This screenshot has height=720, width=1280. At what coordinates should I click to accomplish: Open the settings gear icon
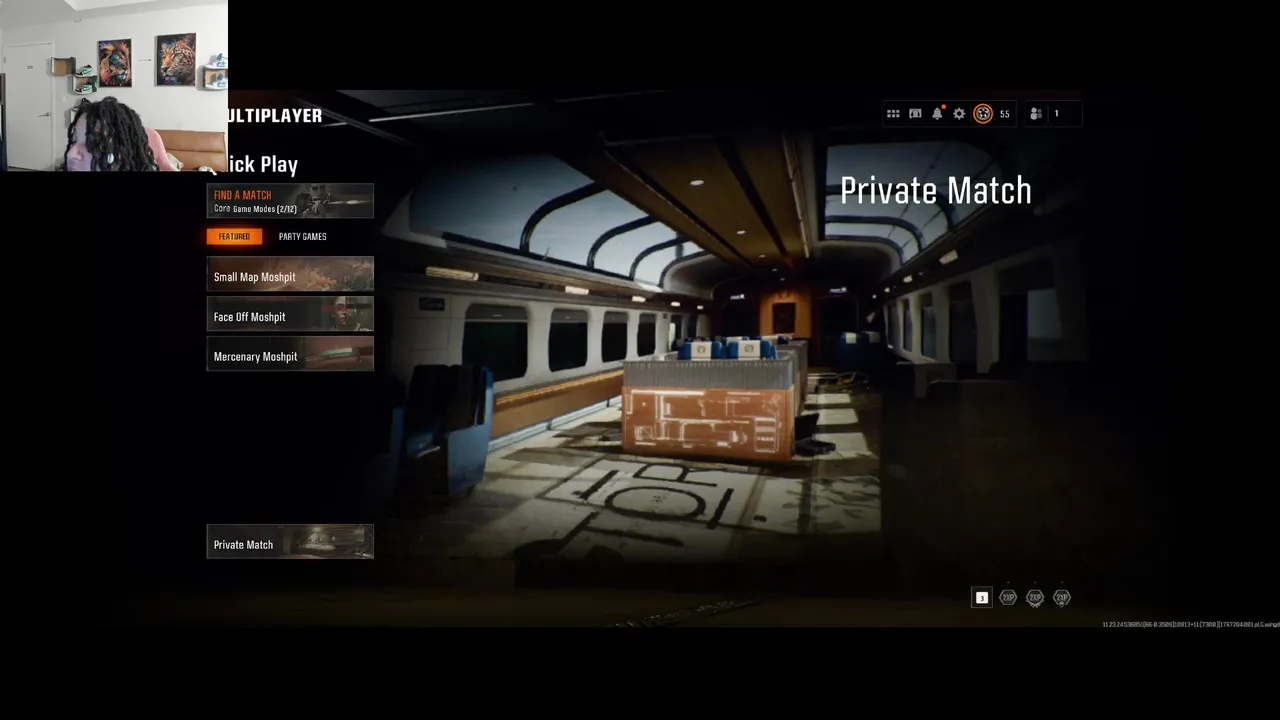point(959,114)
